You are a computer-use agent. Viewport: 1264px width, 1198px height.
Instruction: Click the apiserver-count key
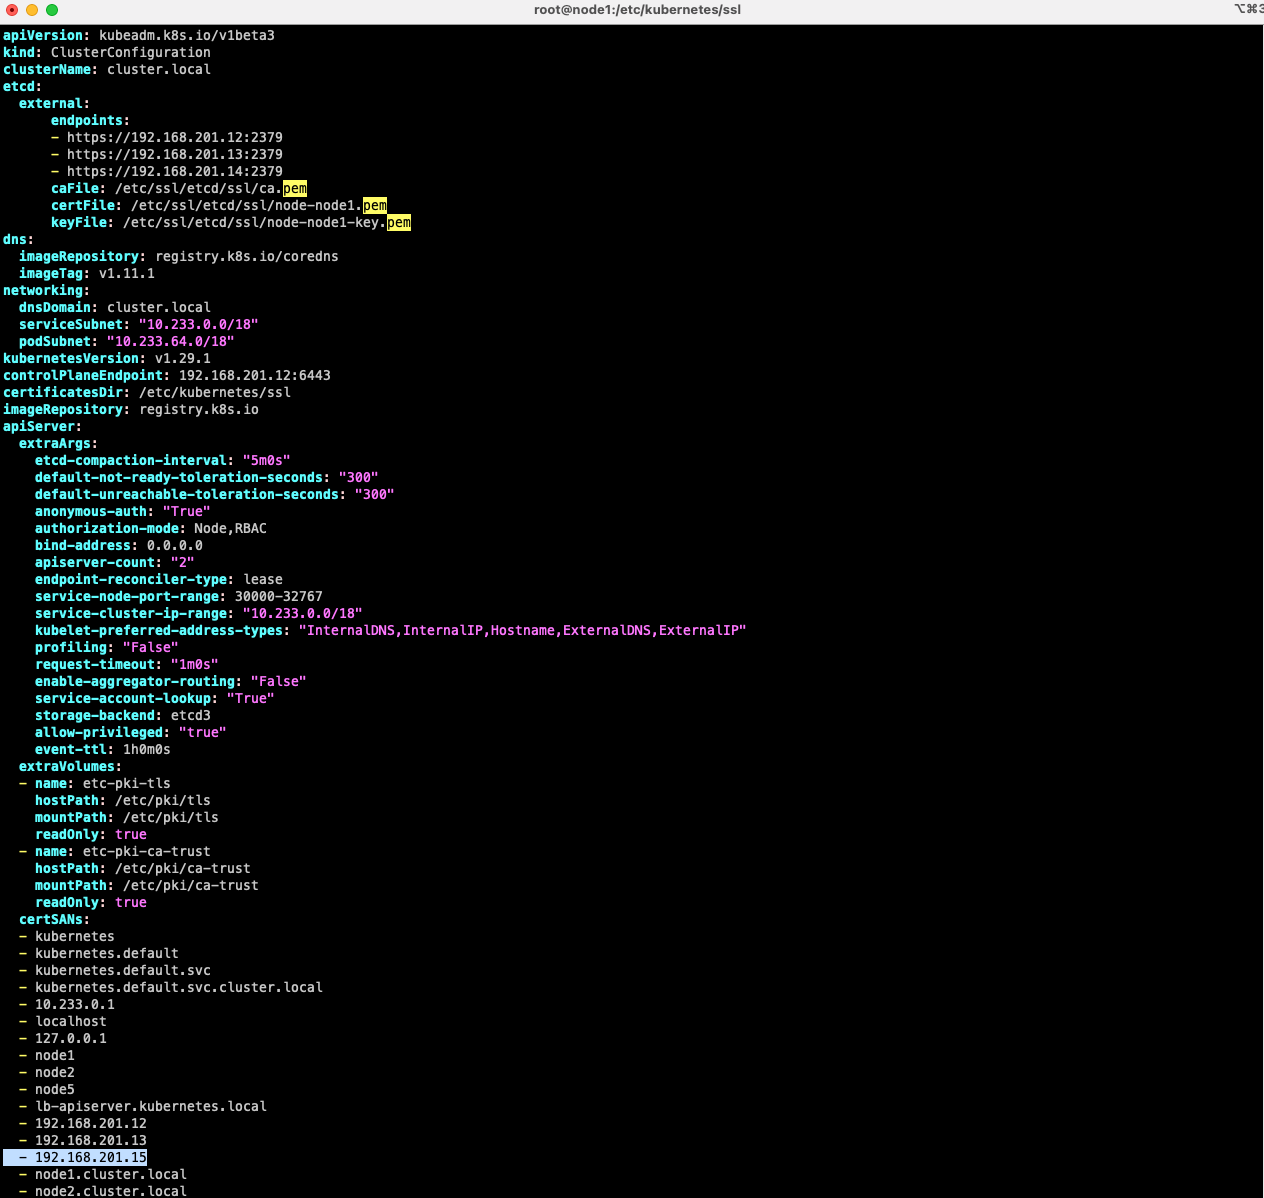pos(95,562)
